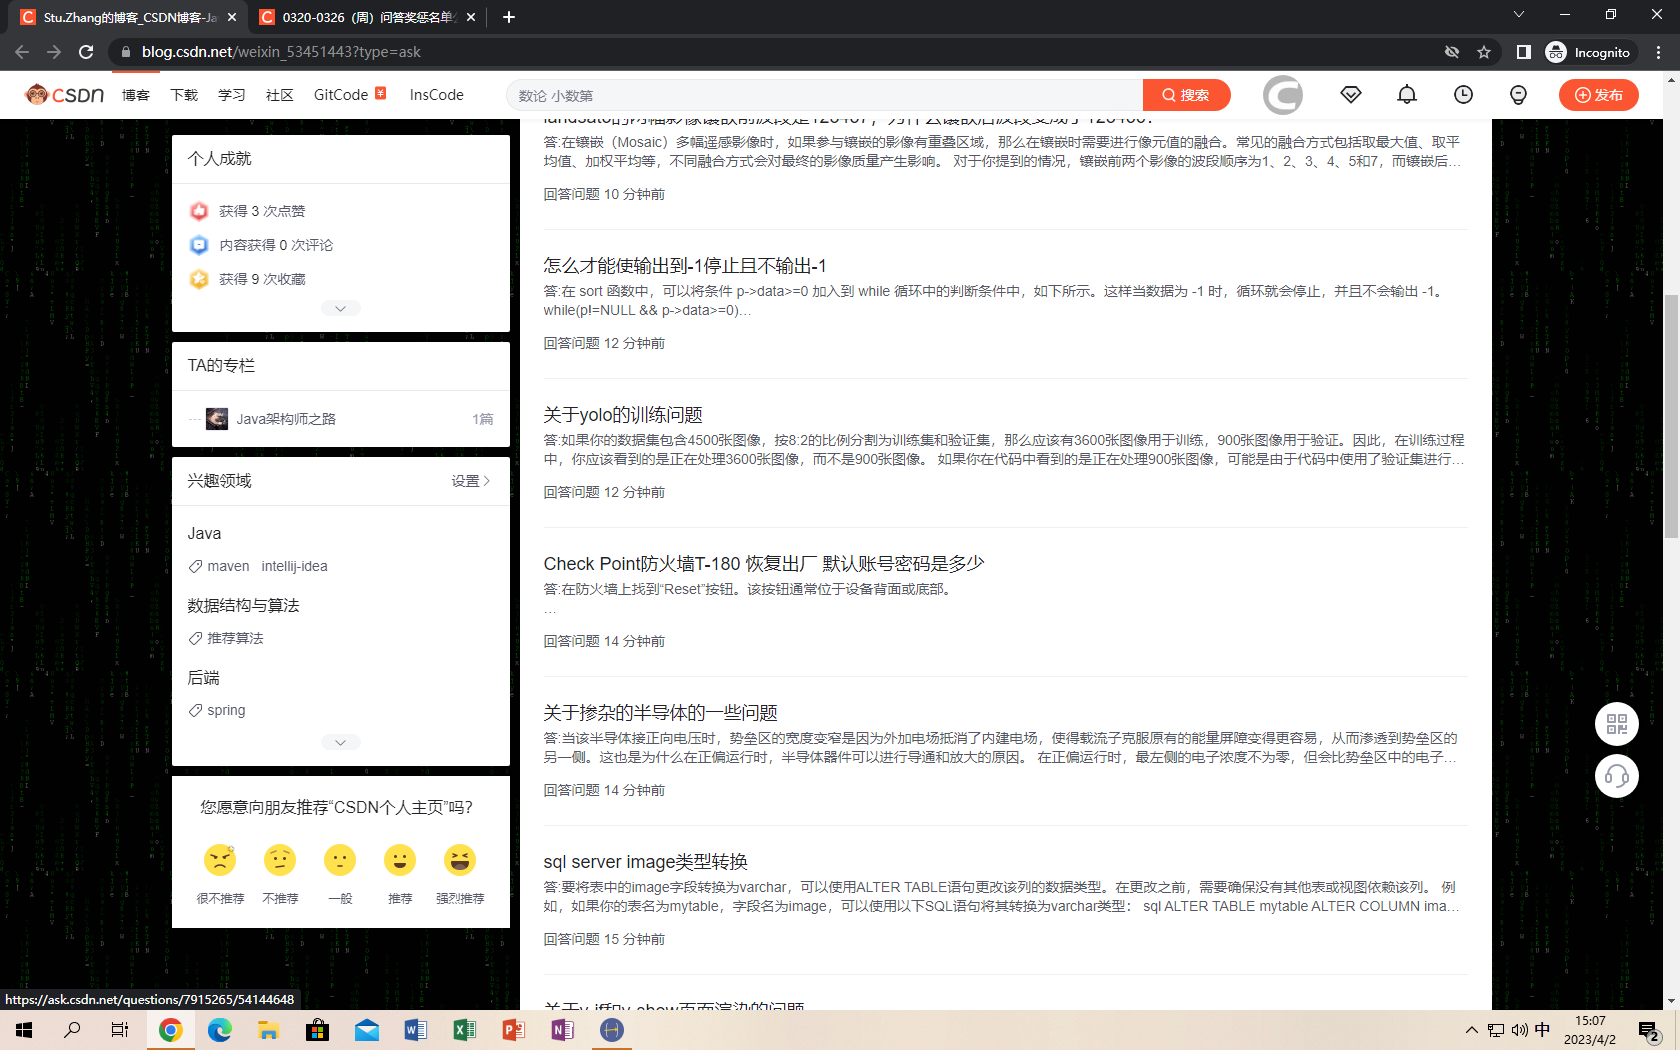Open 博客 in the CSDN navigation
This screenshot has height=1050, width=1680.
coord(136,95)
